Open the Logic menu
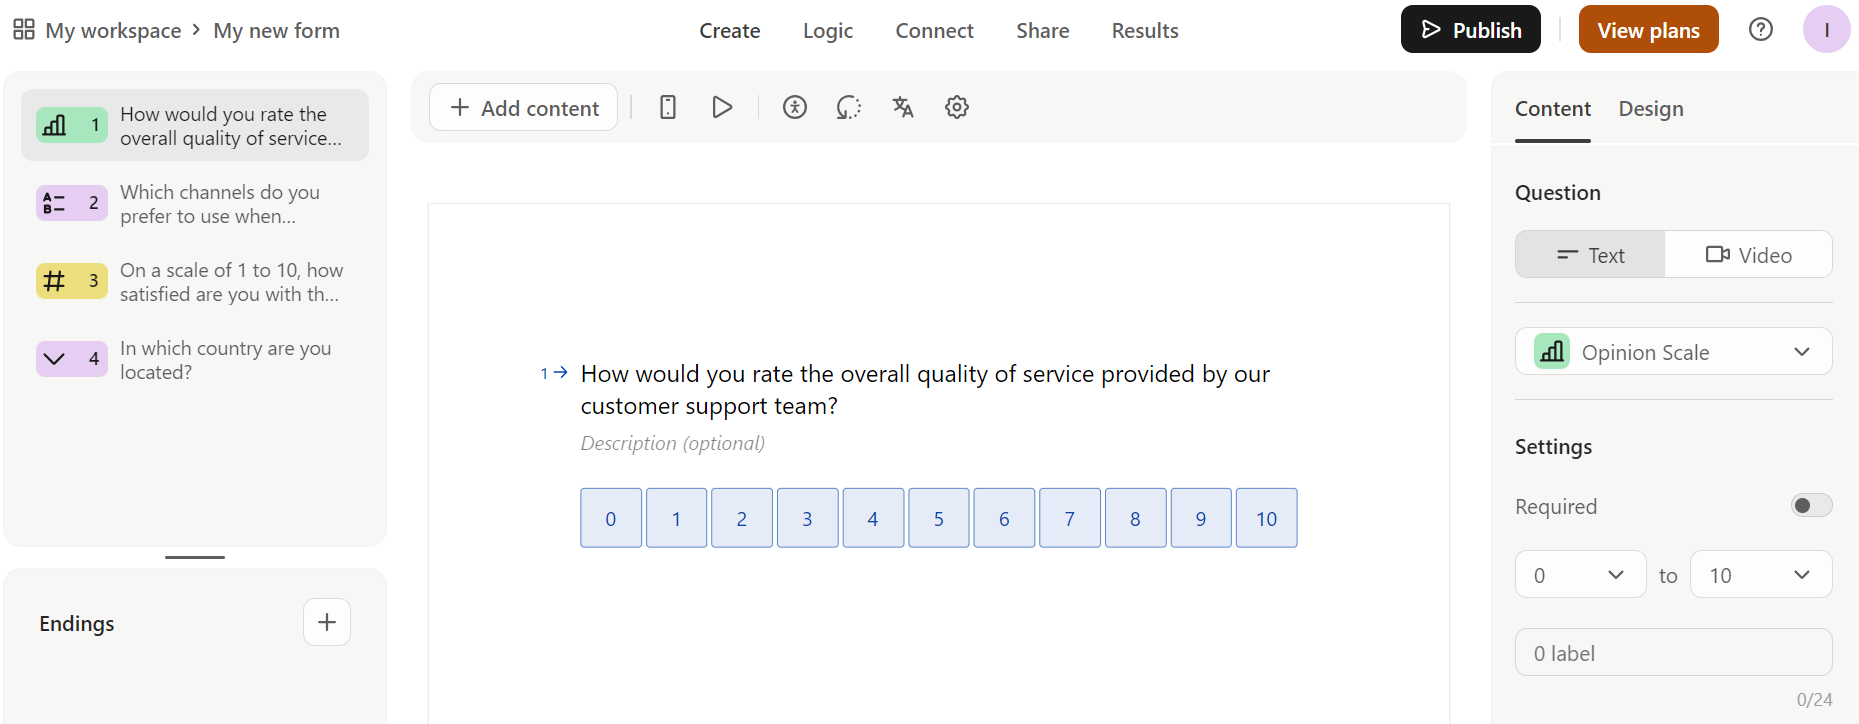This screenshot has width=1859, height=724. click(x=827, y=30)
